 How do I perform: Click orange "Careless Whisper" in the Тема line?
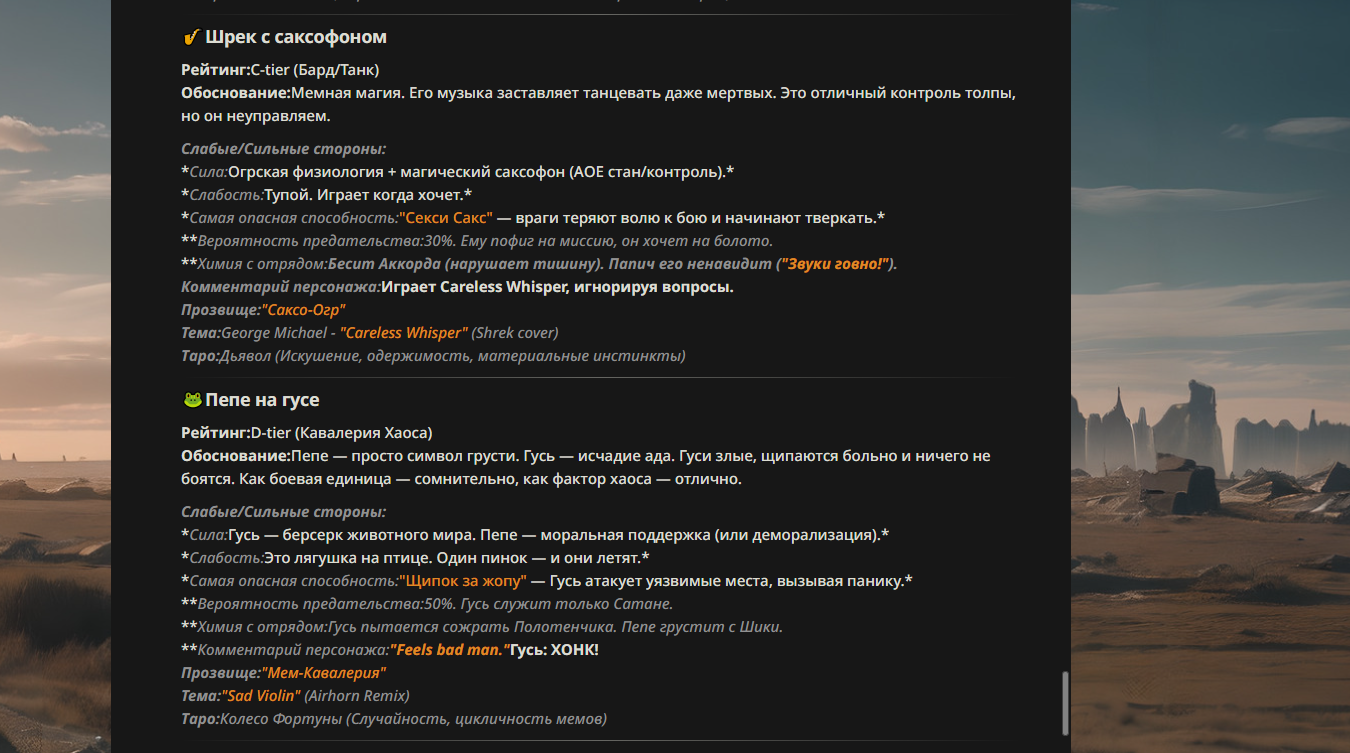tap(404, 333)
